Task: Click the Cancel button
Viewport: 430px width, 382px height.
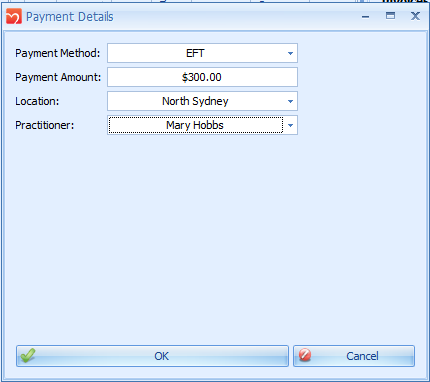Action: pyautogui.click(x=354, y=356)
